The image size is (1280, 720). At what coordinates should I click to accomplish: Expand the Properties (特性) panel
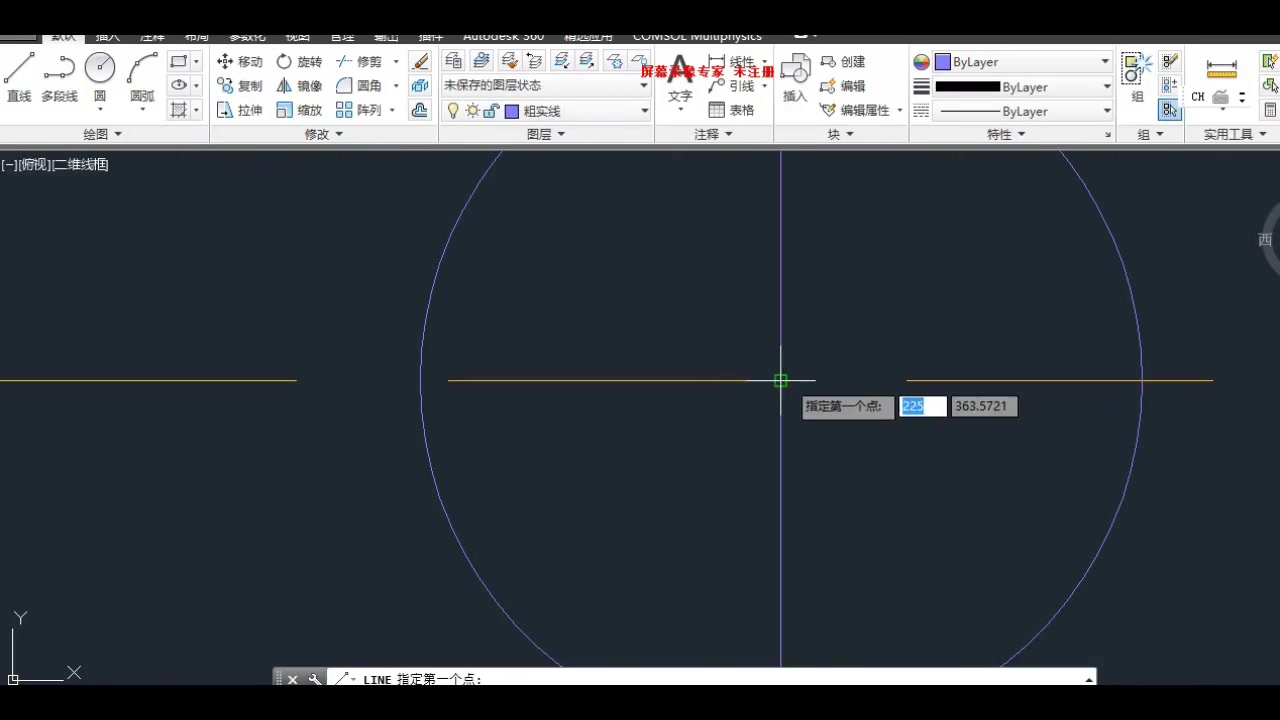pos(1007,134)
